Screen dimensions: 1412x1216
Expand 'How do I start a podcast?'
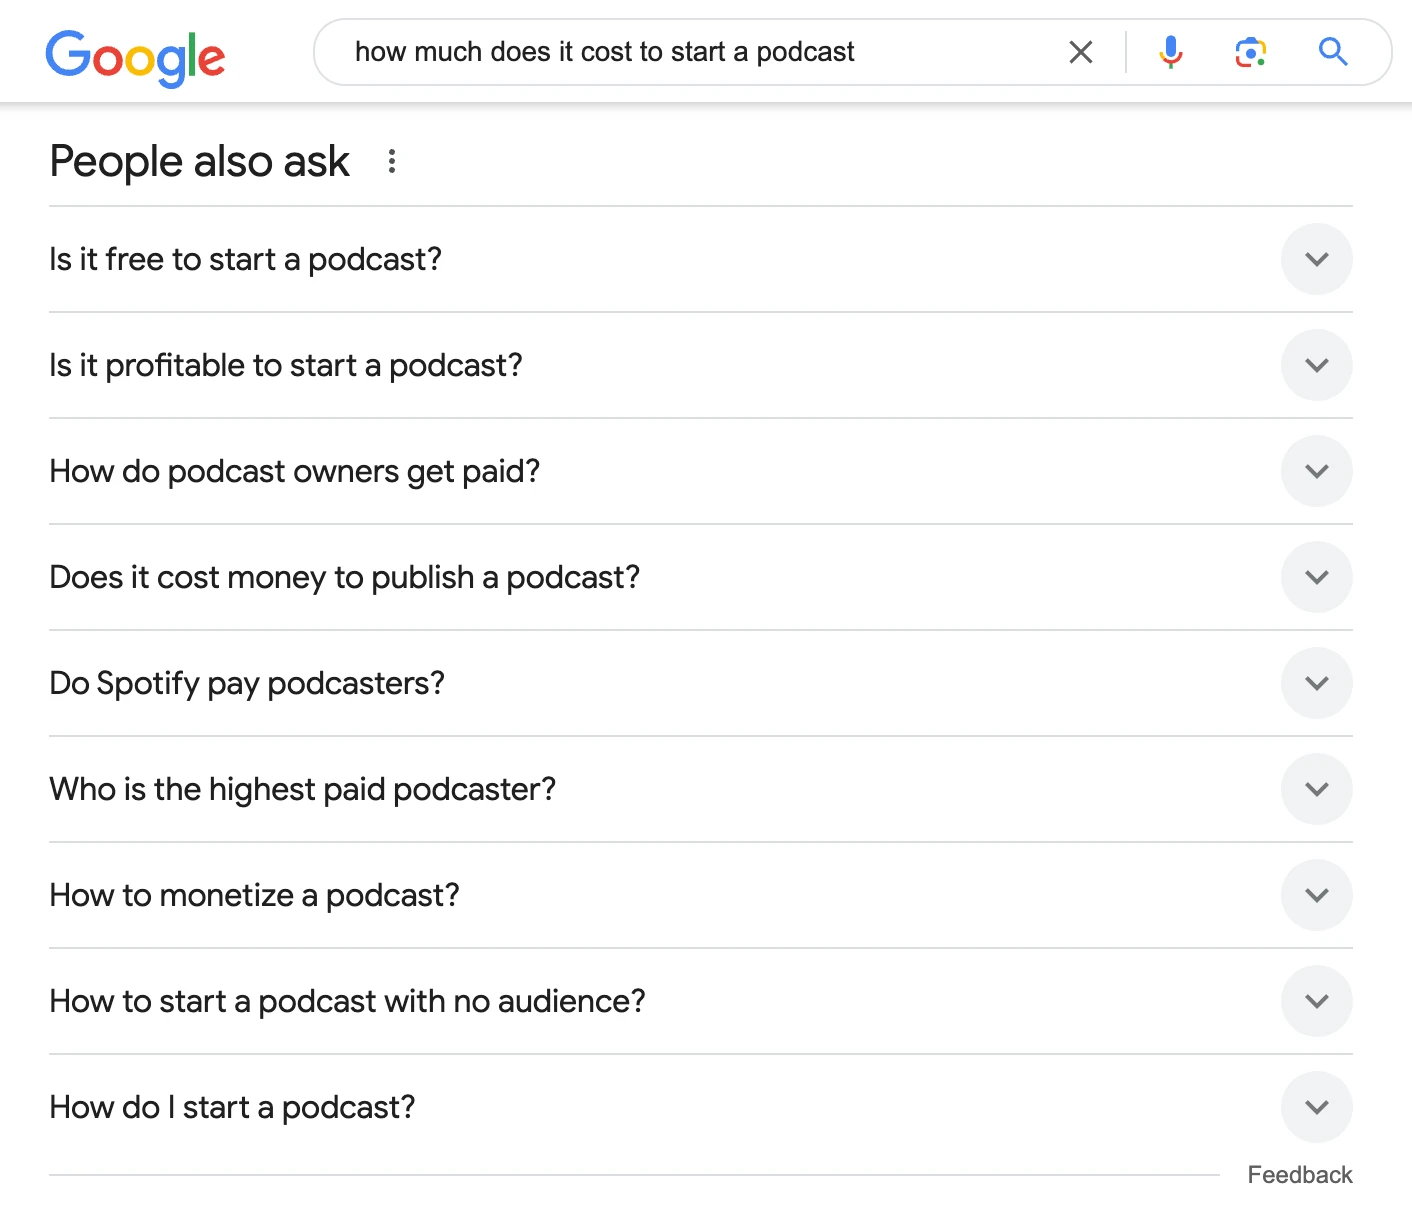pyautogui.click(x=1316, y=1107)
